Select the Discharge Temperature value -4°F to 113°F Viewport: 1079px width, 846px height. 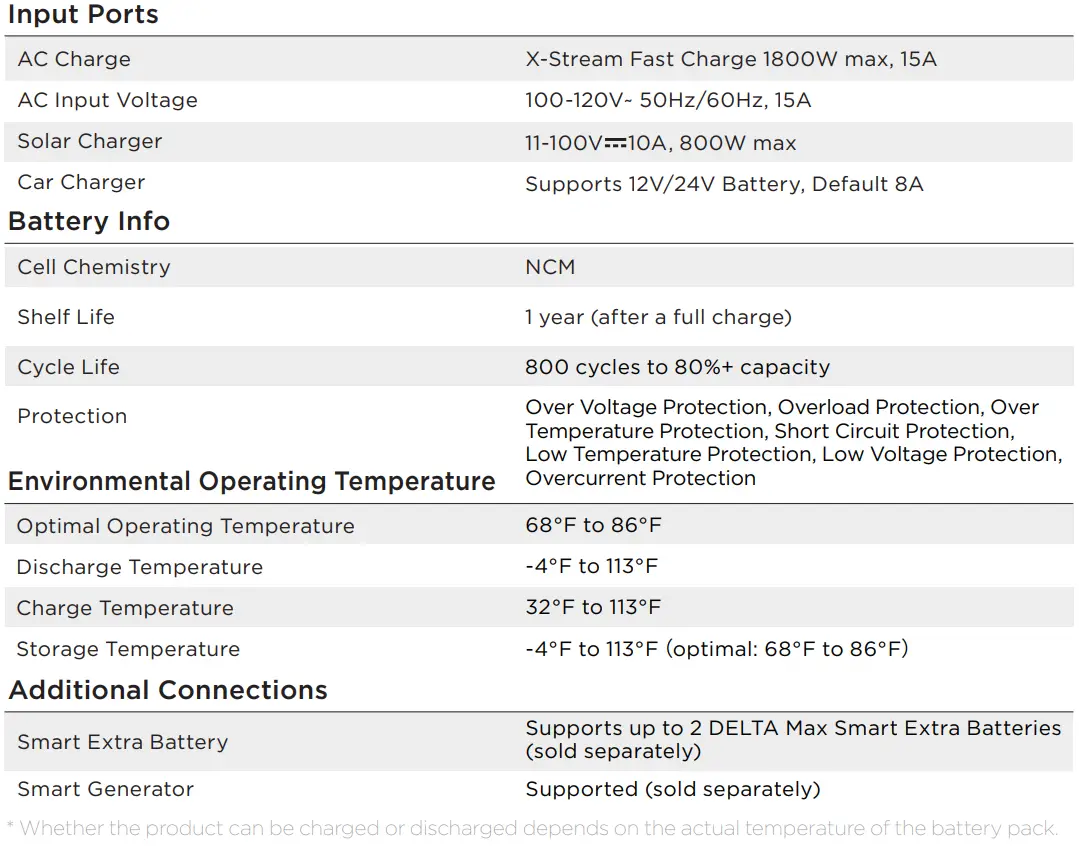click(592, 566)
